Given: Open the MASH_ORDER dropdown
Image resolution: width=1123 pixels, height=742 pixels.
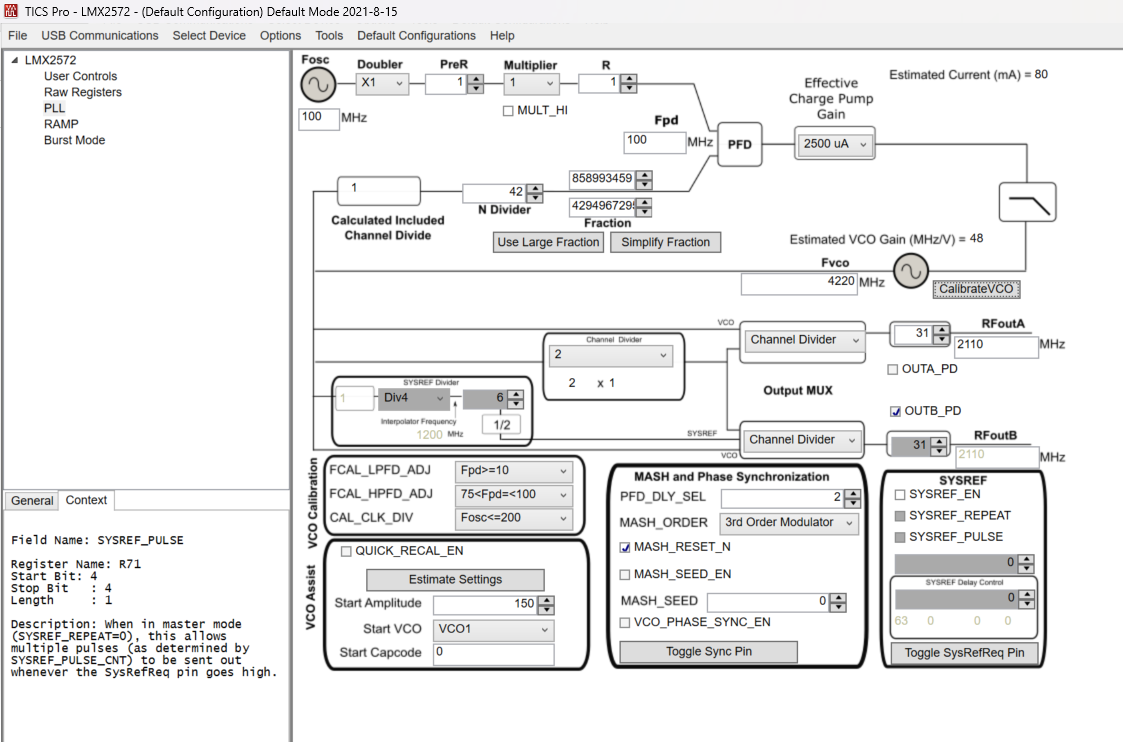Looking at the screenshot, I should pyautogui.click(x=789, y=523).
